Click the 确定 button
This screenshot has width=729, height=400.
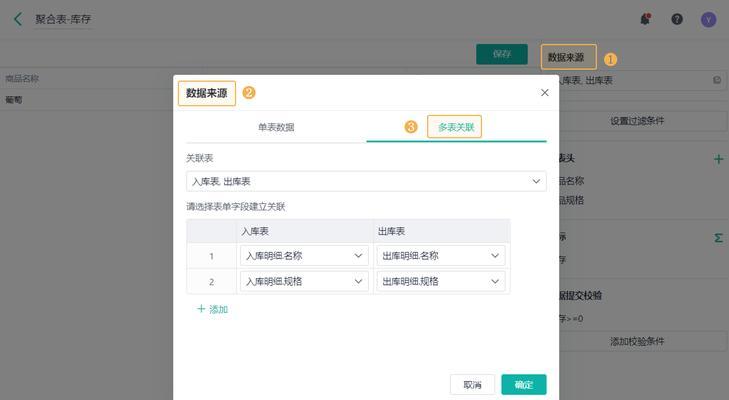pyautogui.click(x=524, y=385)
